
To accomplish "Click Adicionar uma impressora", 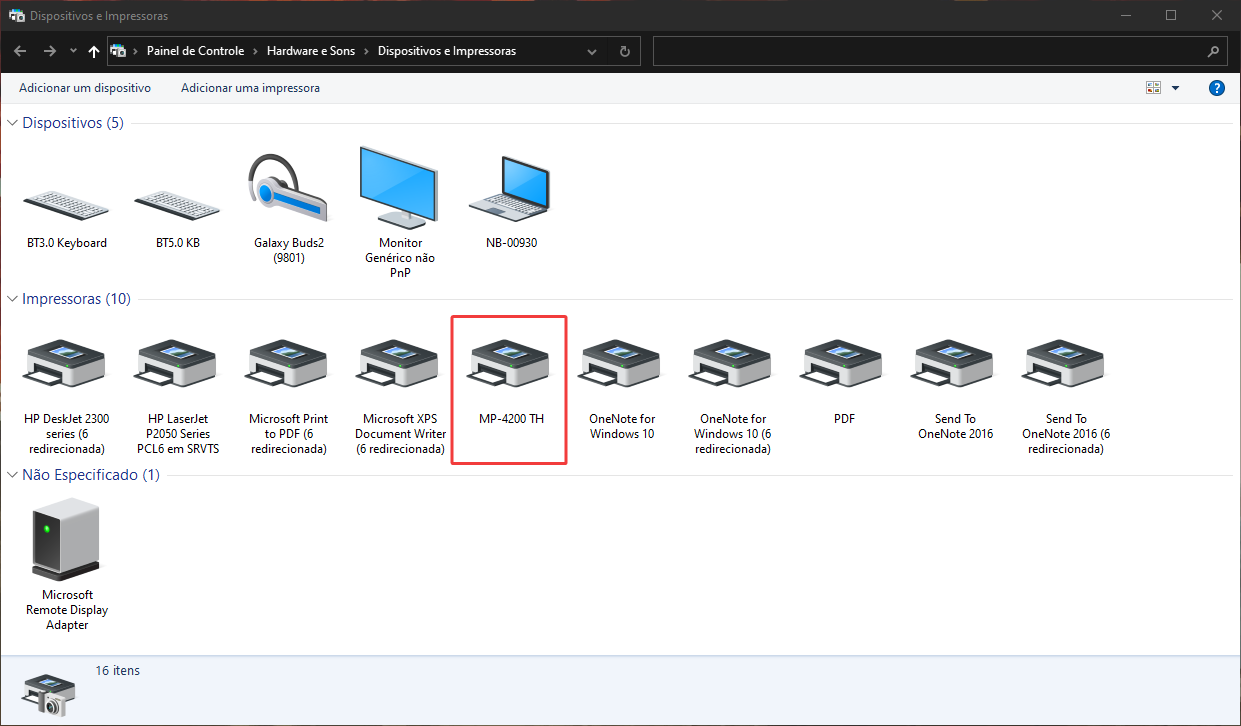I will click(250, 88).
